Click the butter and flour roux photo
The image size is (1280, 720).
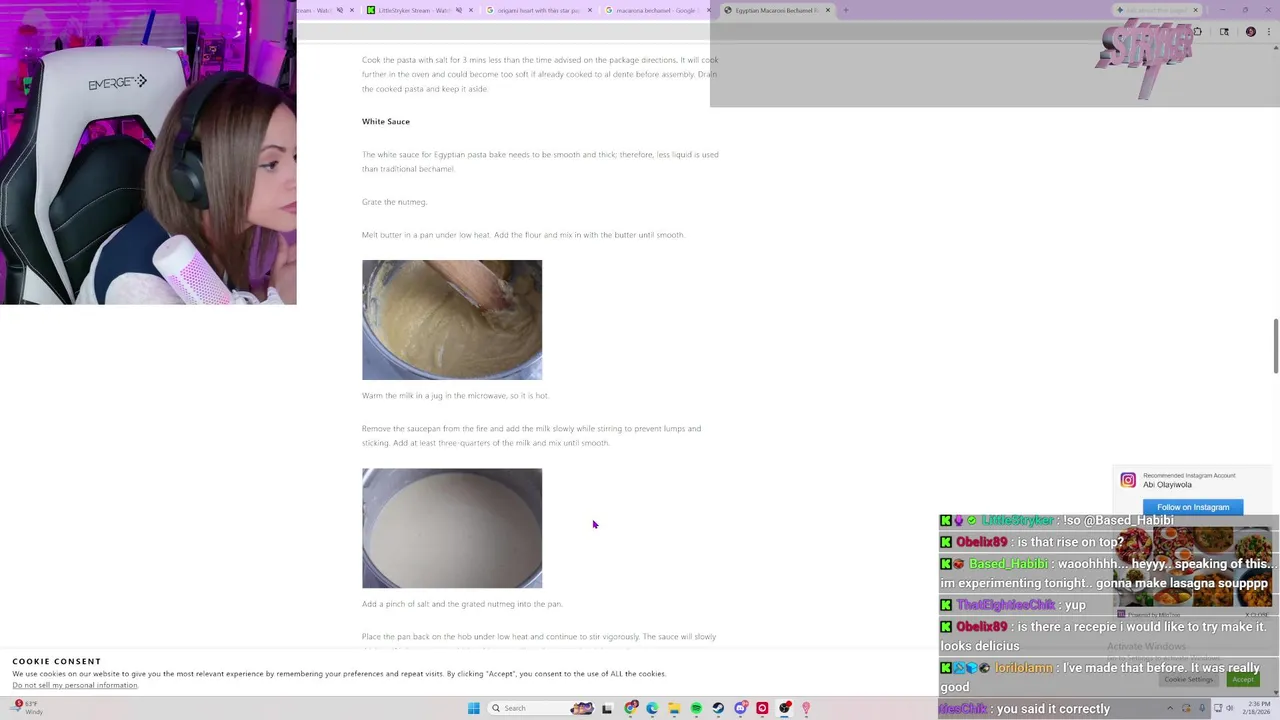(x=452, y=320)
